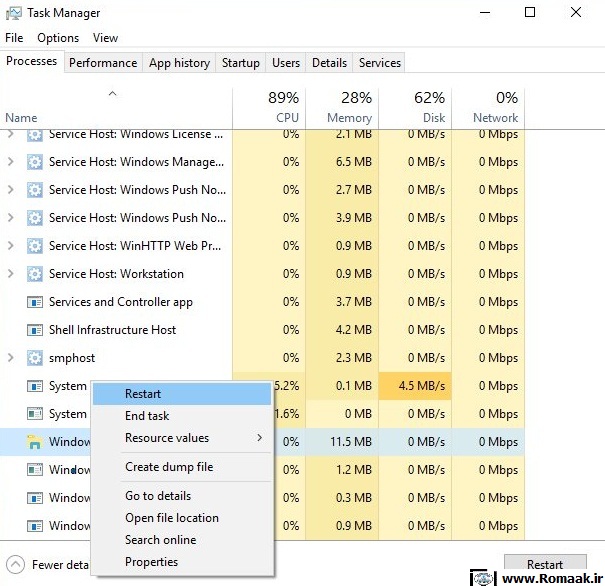Choose Restart in the context menu
This screenshot has width=605, height=586.
click(x=182, y=394)
